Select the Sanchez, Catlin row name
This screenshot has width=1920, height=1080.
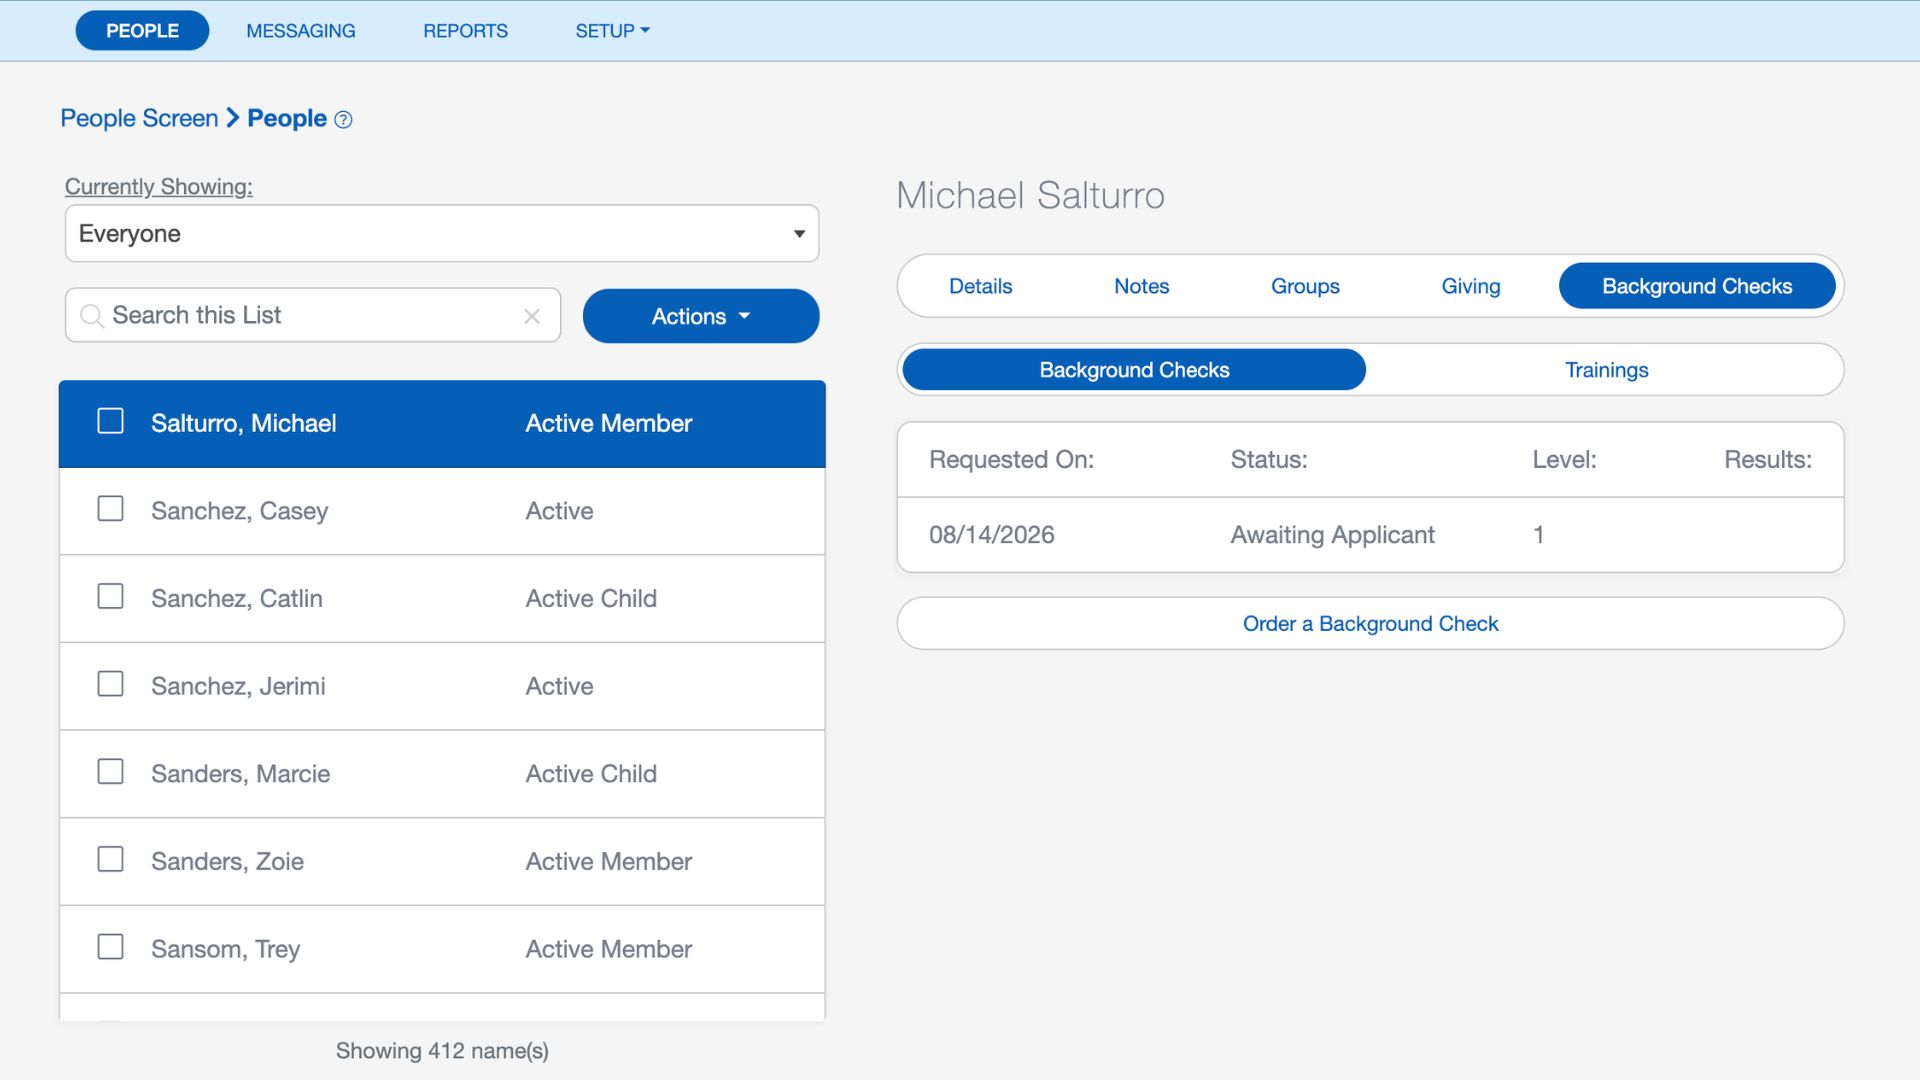click(x=237, y=599)
